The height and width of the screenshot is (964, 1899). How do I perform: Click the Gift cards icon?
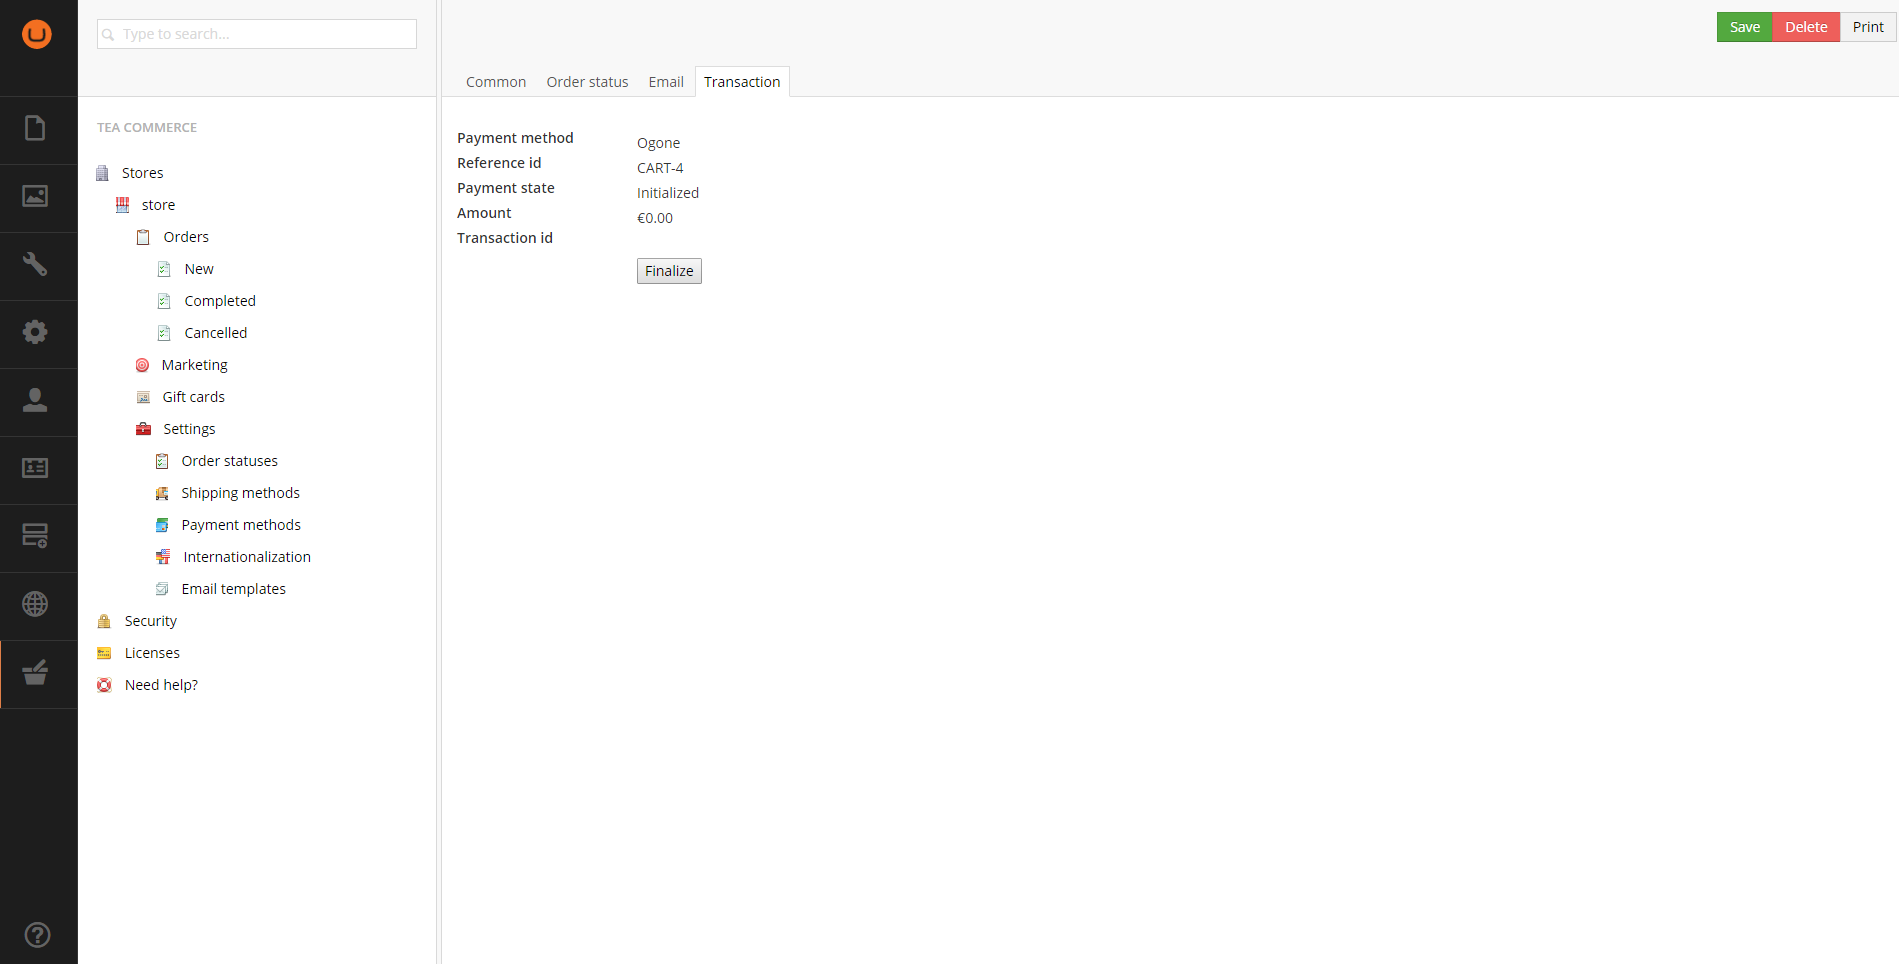143,397
